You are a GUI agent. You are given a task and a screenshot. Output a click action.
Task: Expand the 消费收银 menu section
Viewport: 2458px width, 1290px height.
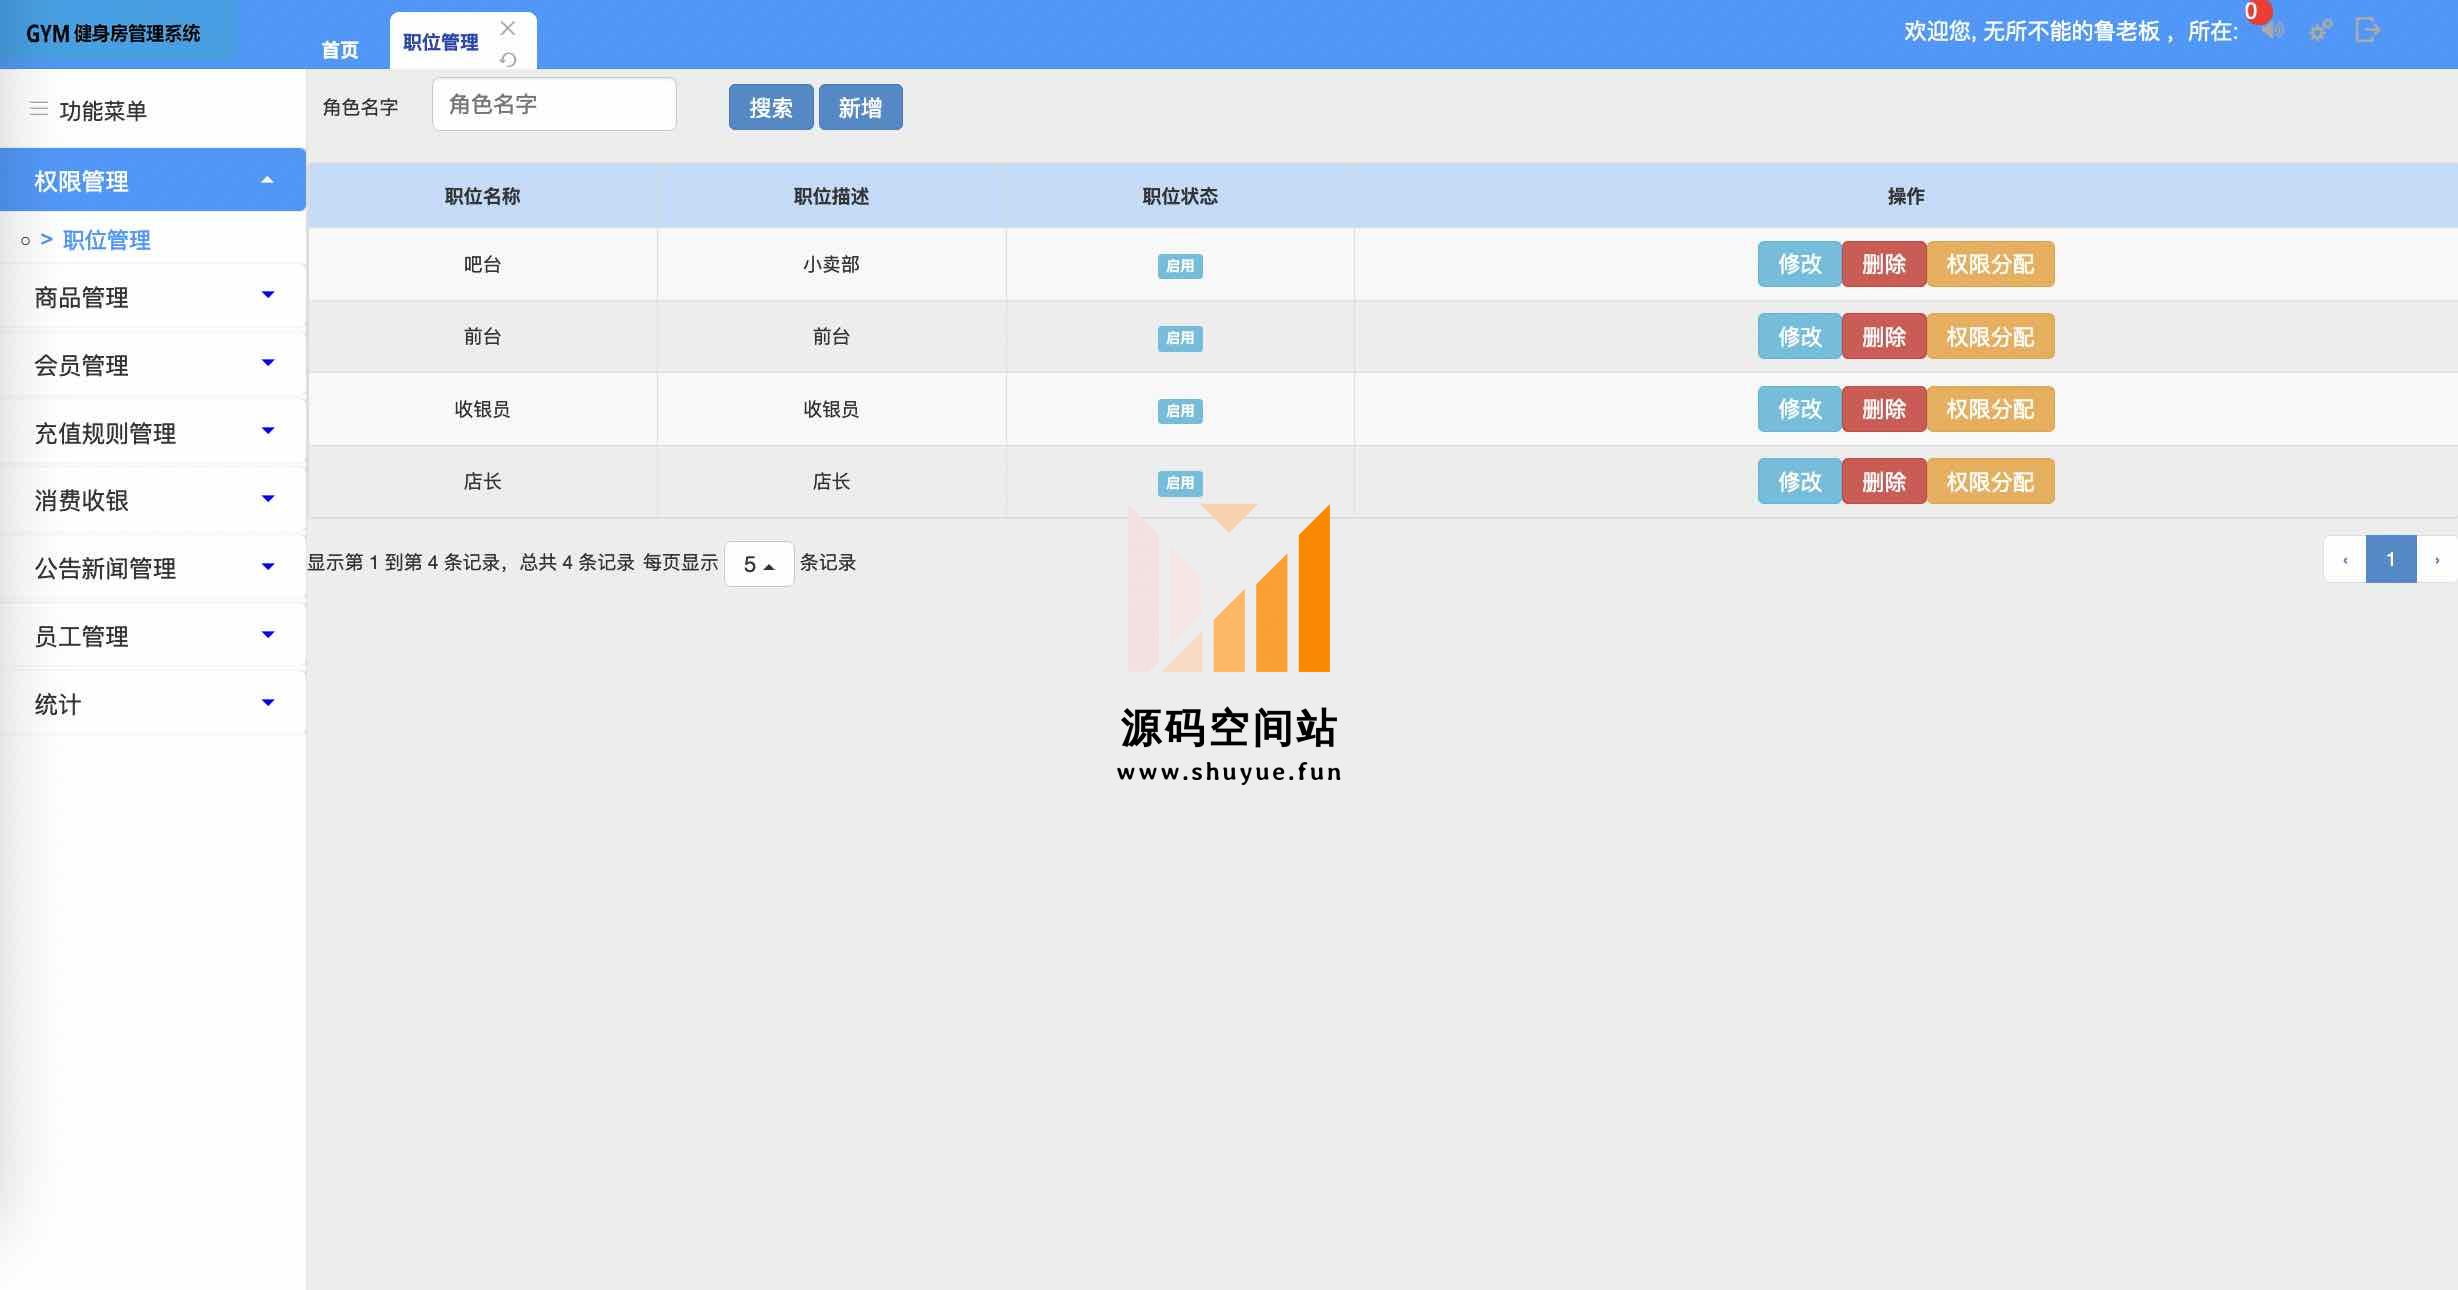(153, 499)
